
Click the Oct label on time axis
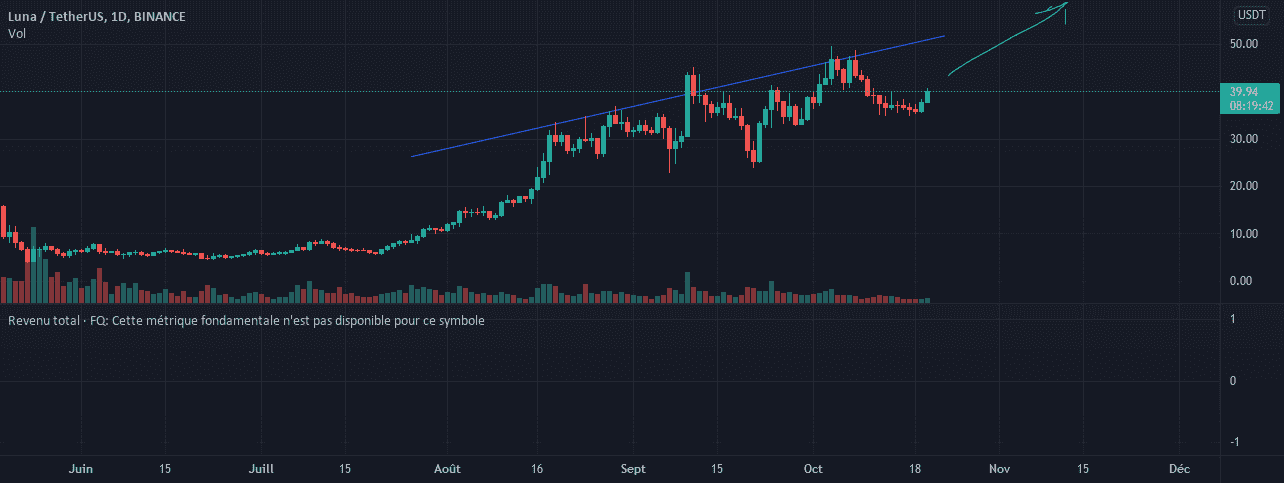click(x=812, y=468)
